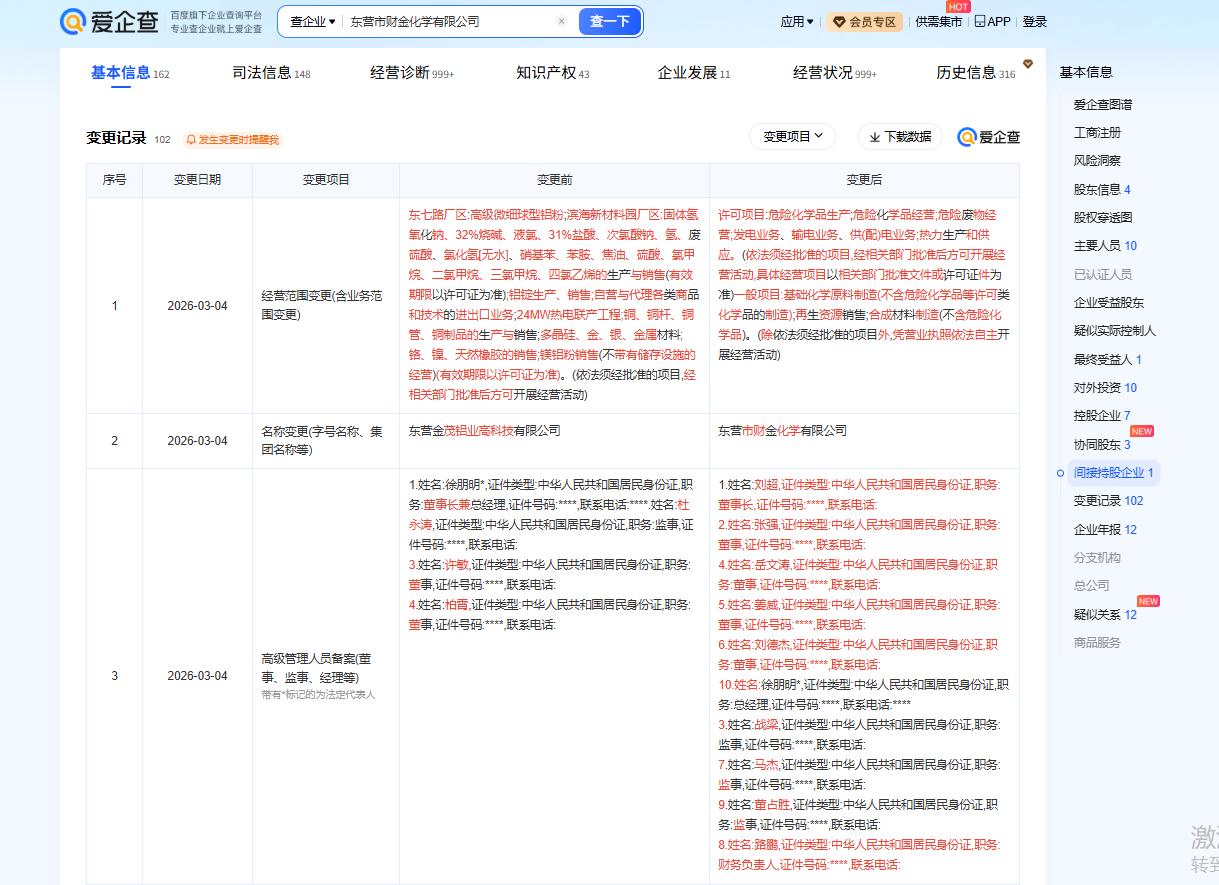Open the 查企业 search type dropdown

pos(312,21)
